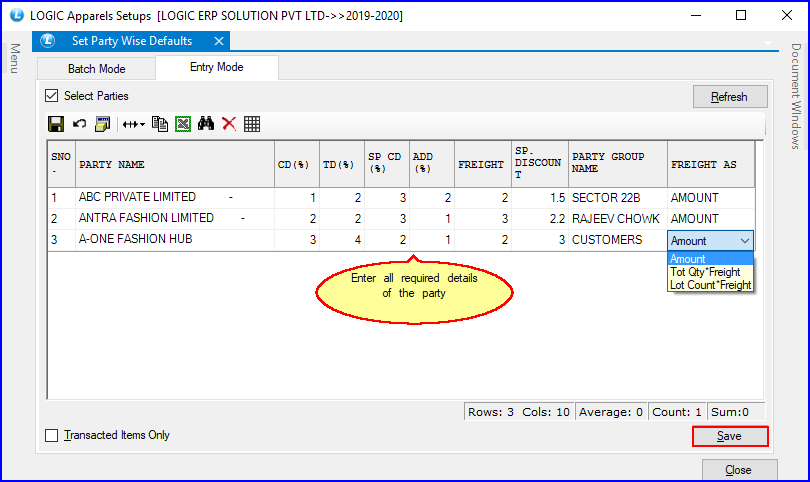The image size is (810, 482).
Task: Click the red X delete icon
Action: [229, 124]
